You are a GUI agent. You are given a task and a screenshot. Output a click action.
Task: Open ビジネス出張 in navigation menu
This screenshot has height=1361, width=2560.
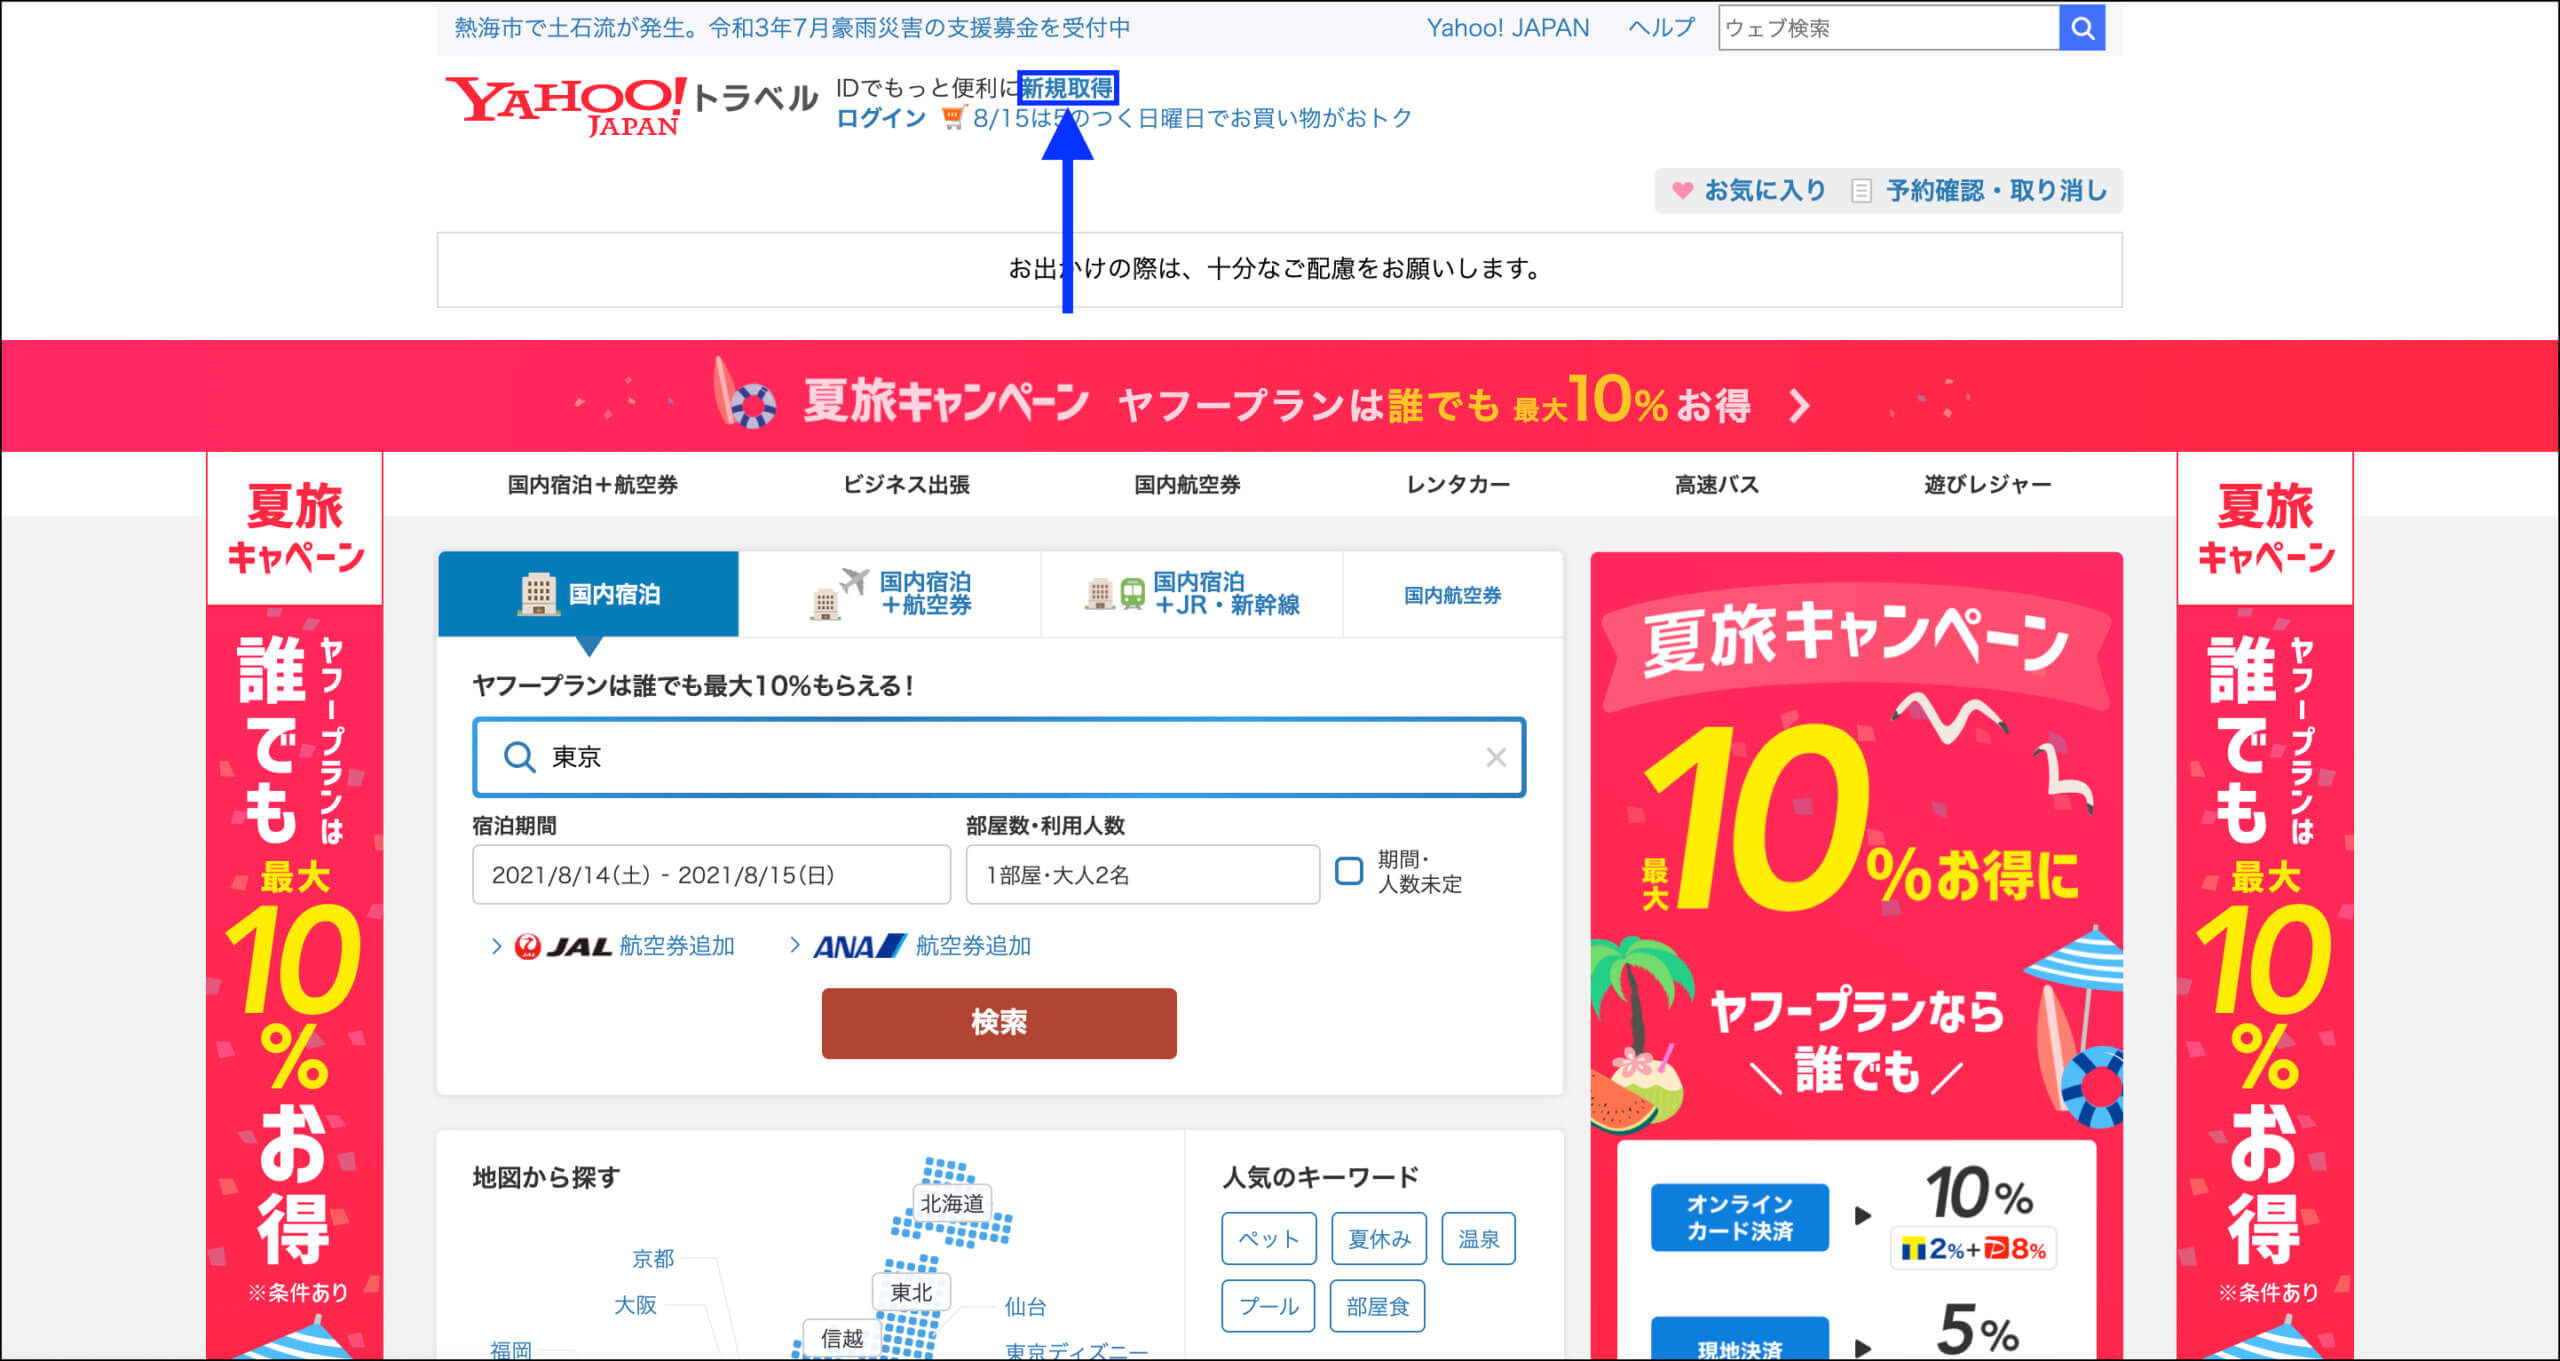click(x=906, y=485)
